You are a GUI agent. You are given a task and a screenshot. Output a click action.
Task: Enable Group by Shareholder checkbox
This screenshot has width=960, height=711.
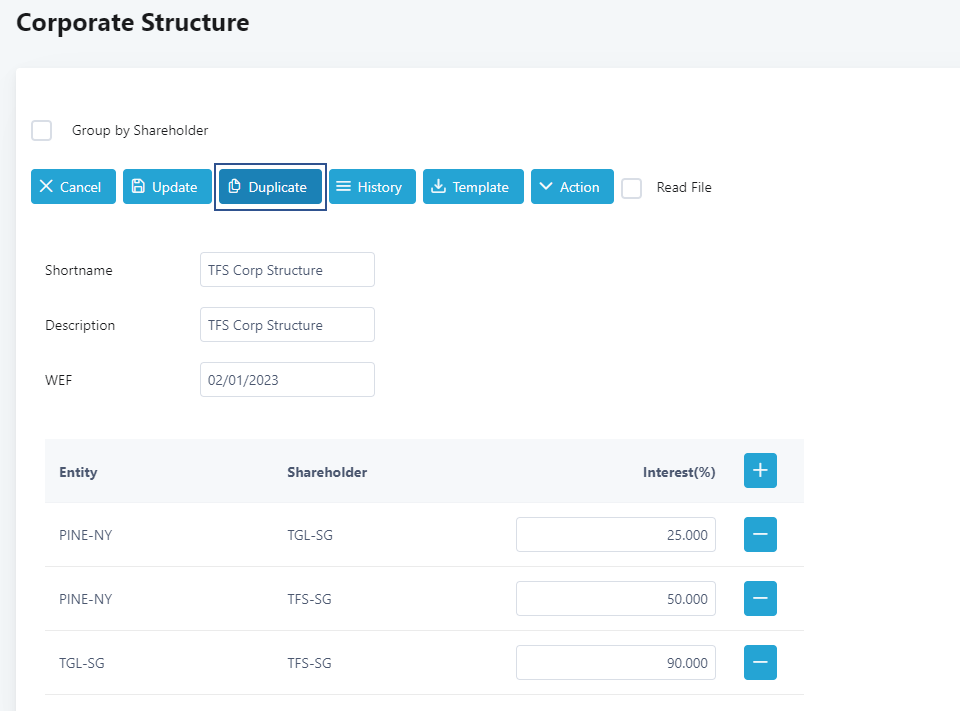click(42, 131)
